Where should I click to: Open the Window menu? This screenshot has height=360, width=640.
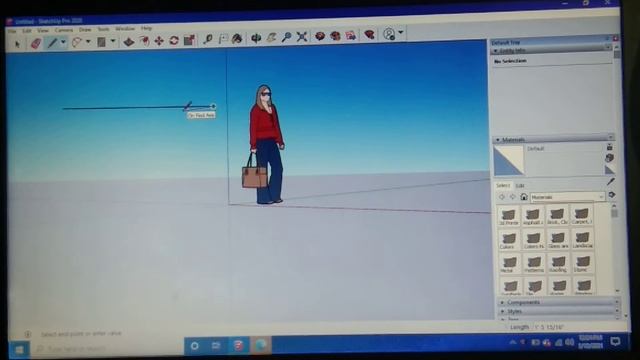point(124,29)
